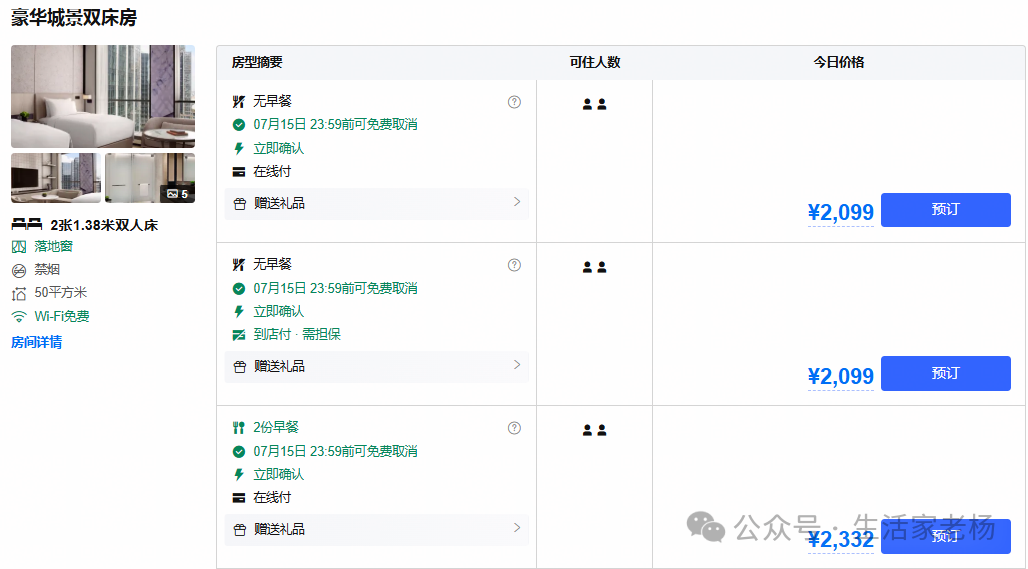Book the ¥2,332 room with 预订

tap(945, 536)
